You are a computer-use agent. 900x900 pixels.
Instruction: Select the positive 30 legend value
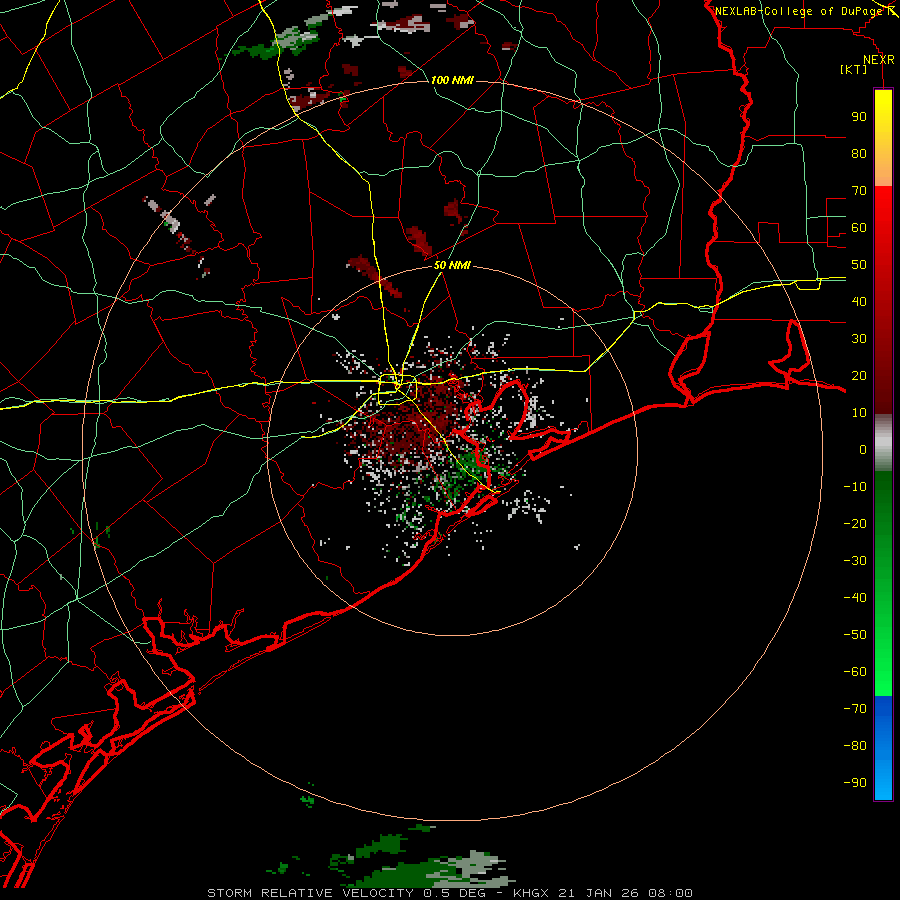(859, 339)
